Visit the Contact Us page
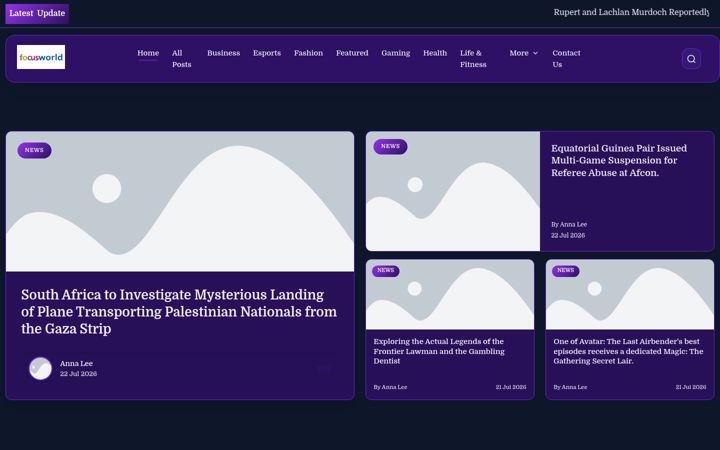720x450 pixels. 566,59
